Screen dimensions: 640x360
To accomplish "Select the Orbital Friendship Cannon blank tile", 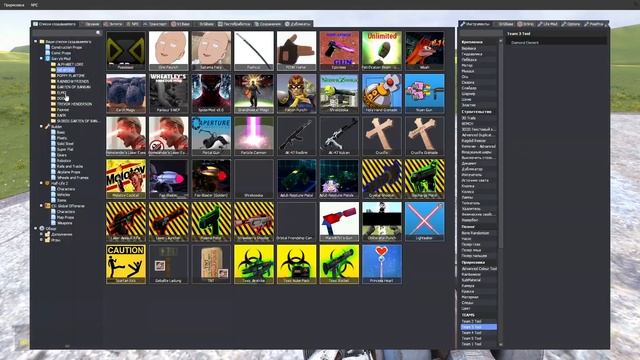I will tap(296, 221).
